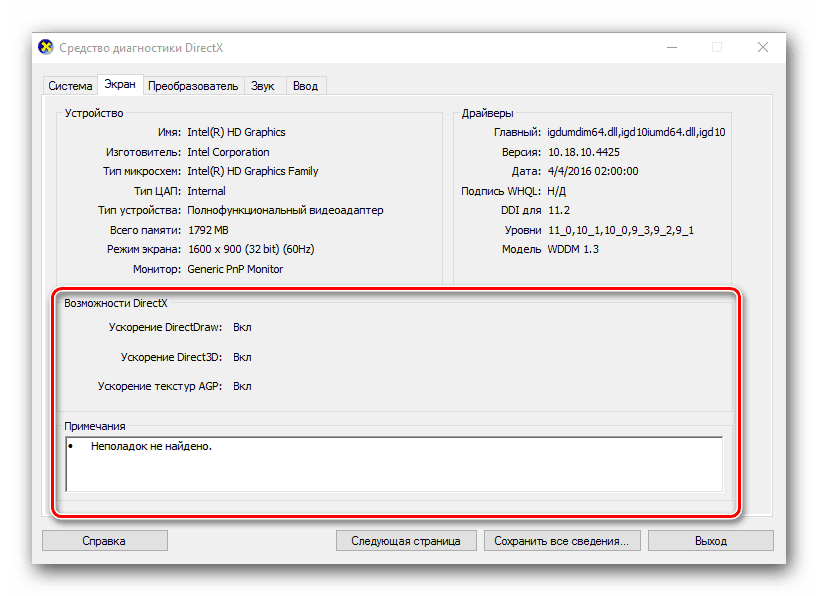Screen dimensions: 818x596
Task: Click the memory value 1792 MB
Action: click(x=208, y=230)
